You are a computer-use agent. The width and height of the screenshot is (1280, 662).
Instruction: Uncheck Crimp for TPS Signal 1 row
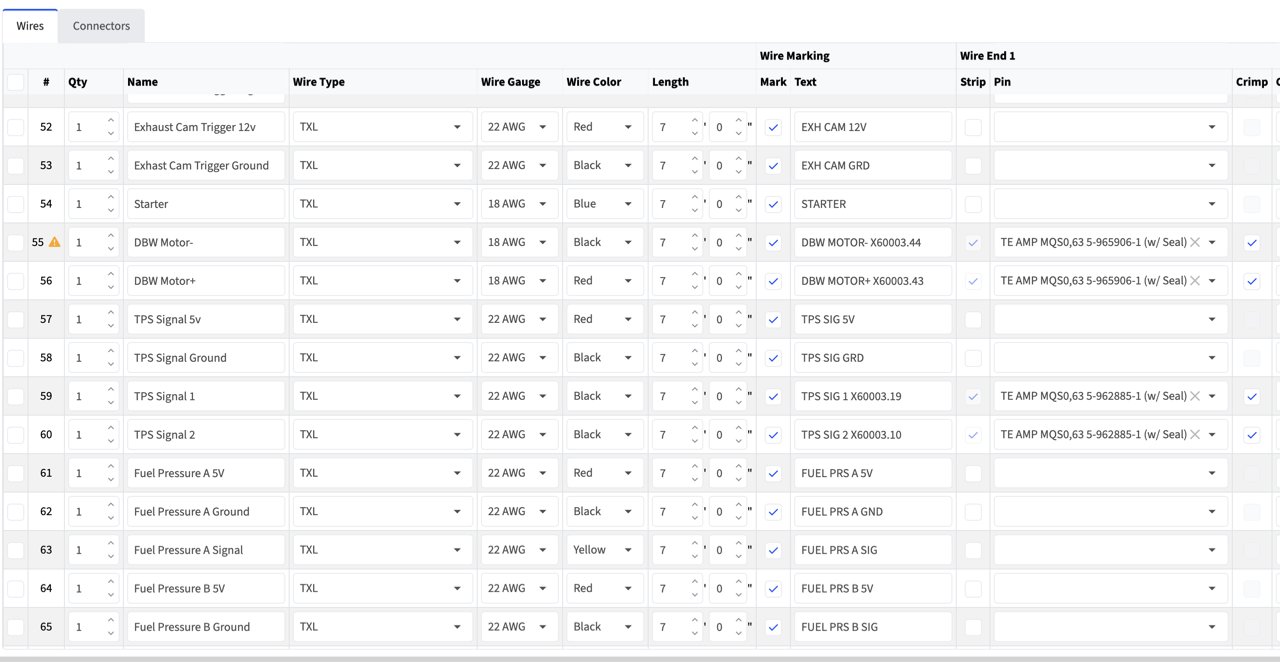pos(1251,396)
